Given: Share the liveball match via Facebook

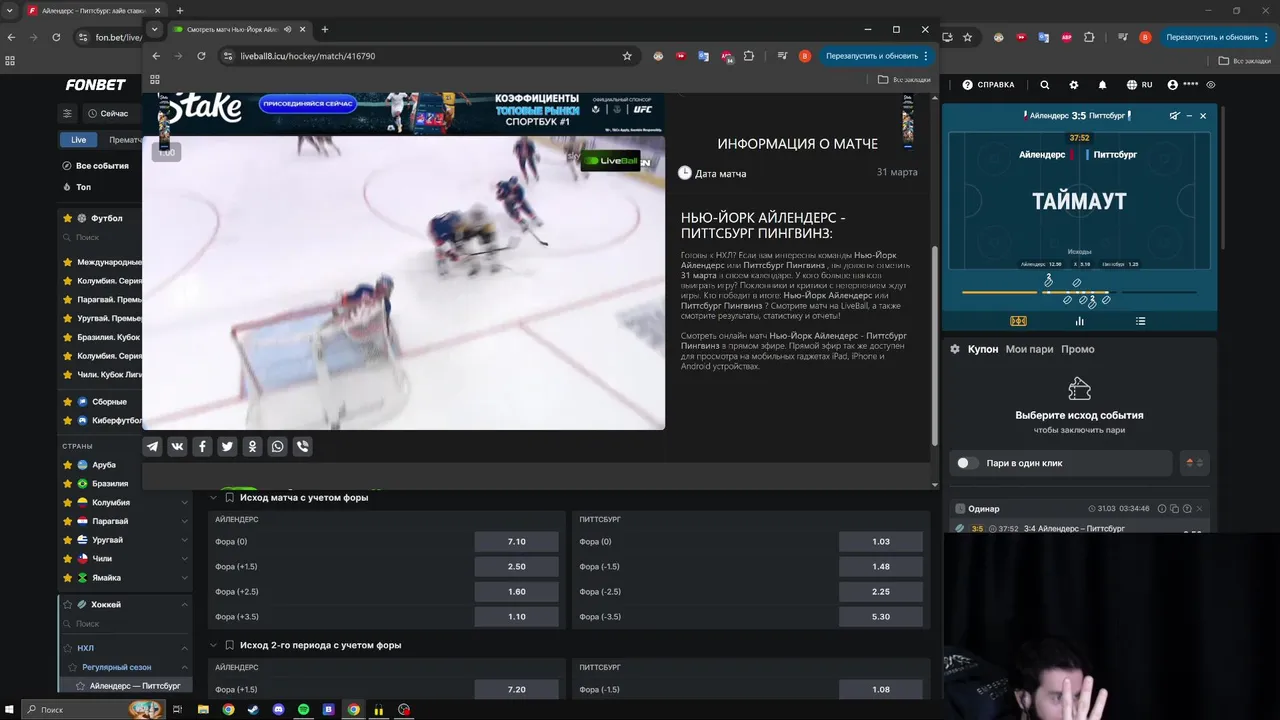Looking at the screenshot, I should coord(202,447).
